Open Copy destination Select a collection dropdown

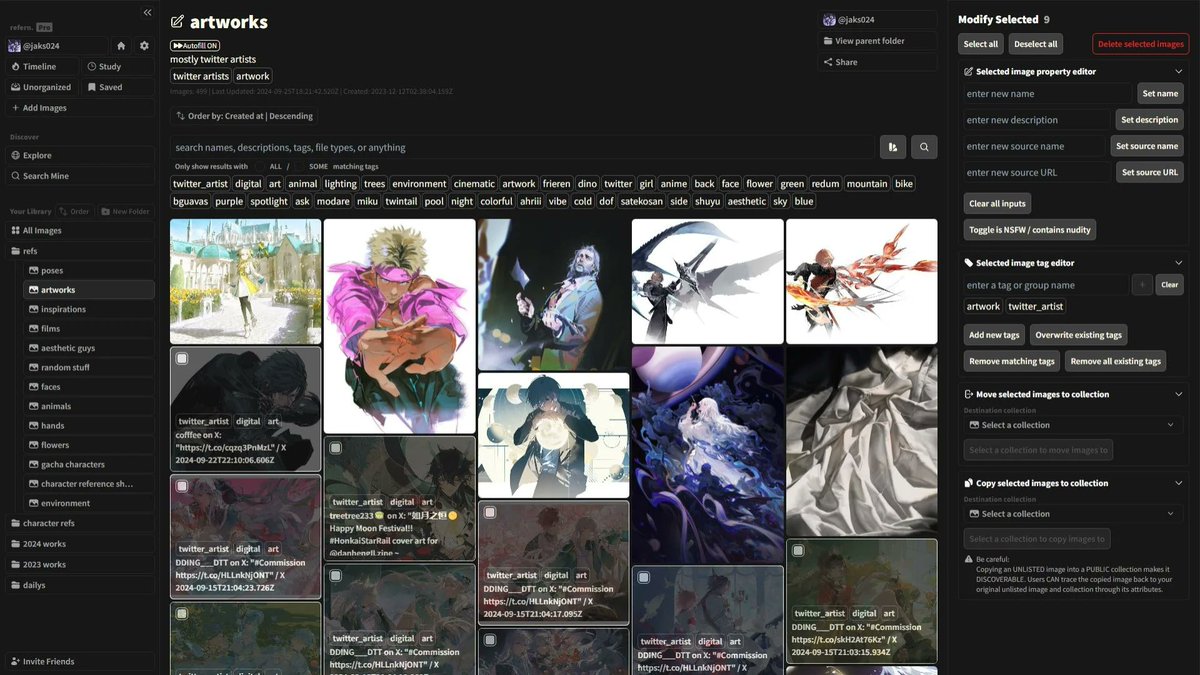tap(1074, 514)
